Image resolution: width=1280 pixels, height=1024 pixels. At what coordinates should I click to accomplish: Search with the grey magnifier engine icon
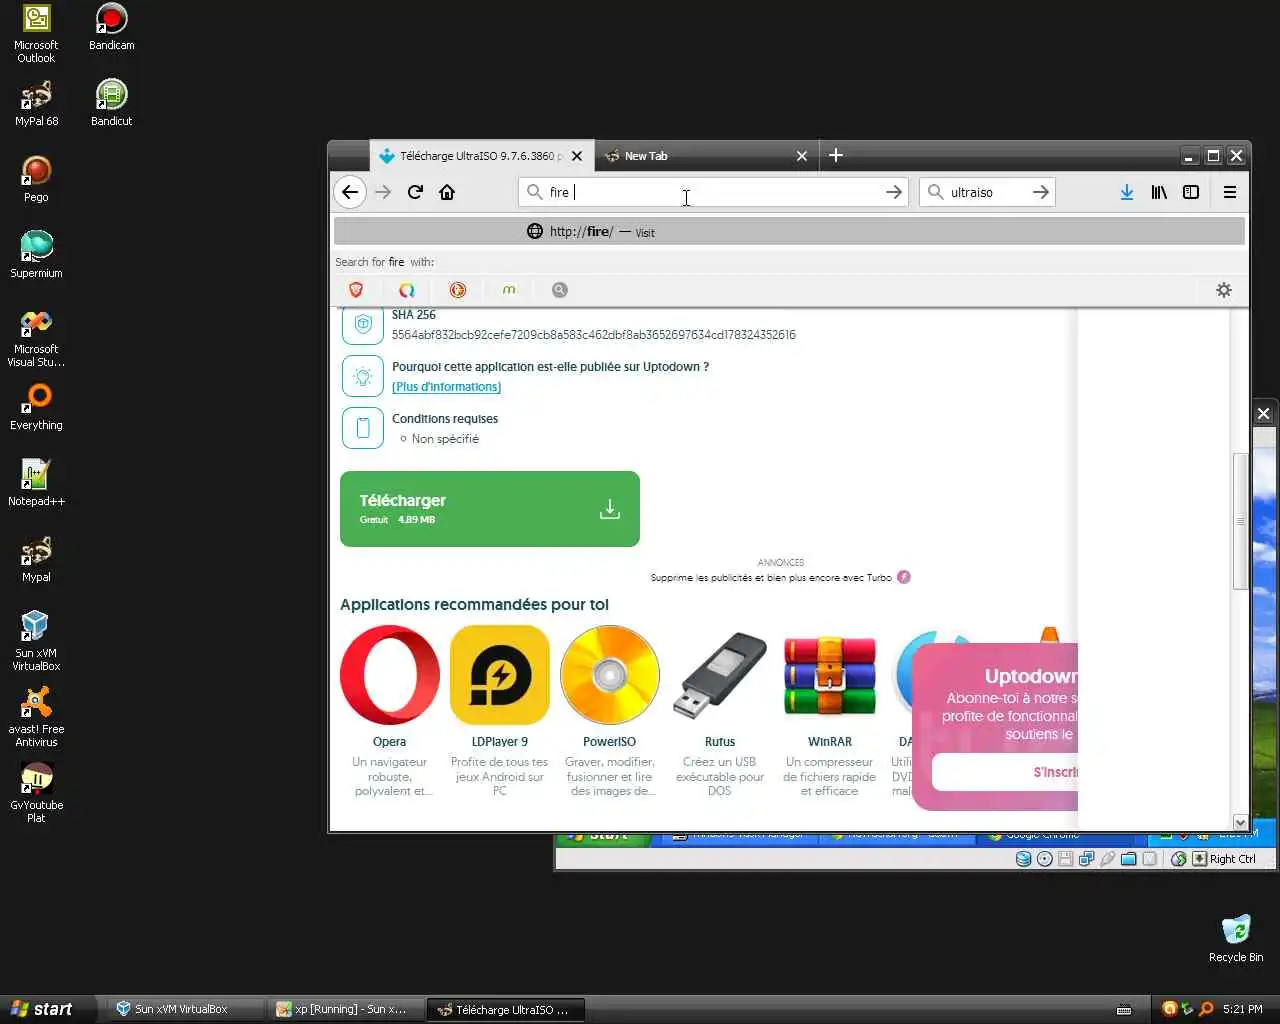point(560,290)
